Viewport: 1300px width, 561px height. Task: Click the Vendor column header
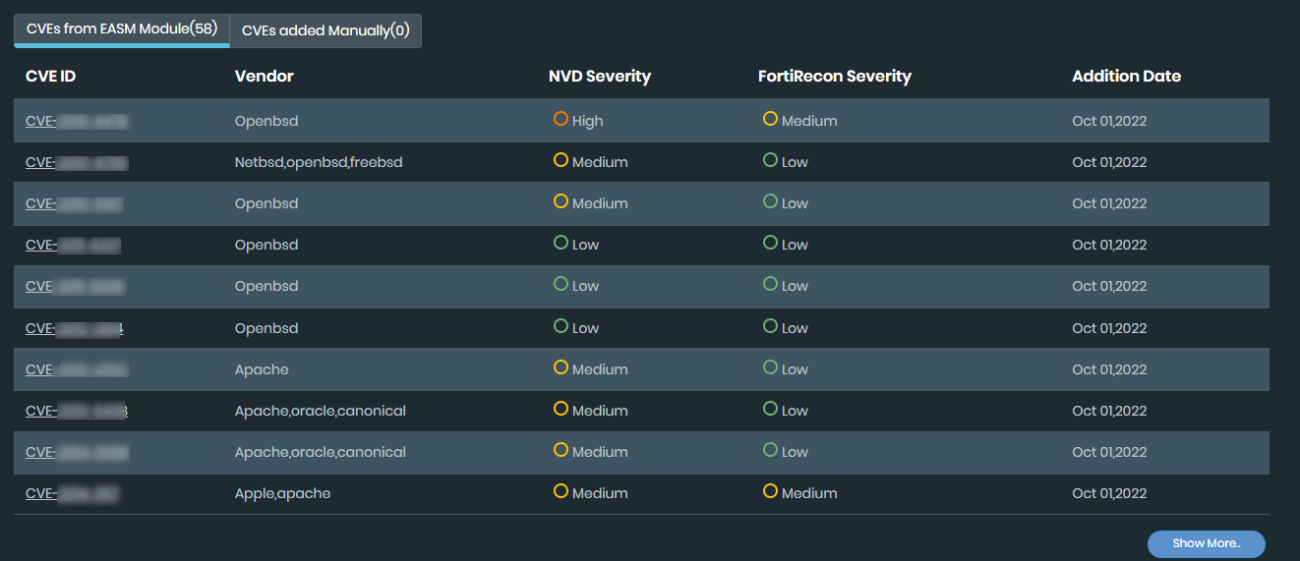click(264, 76)
